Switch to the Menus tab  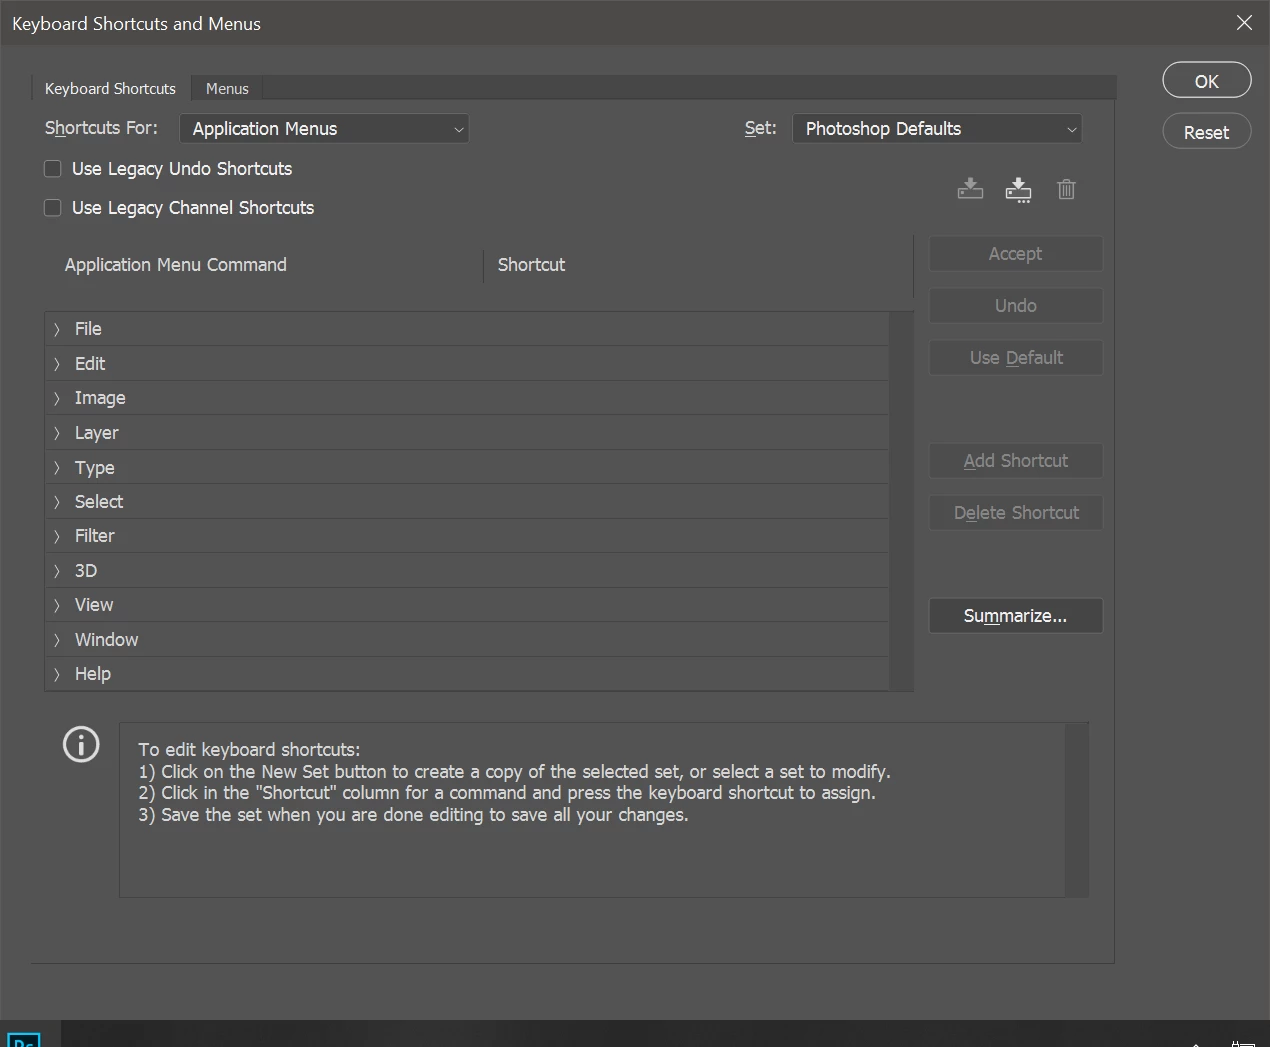227,89
